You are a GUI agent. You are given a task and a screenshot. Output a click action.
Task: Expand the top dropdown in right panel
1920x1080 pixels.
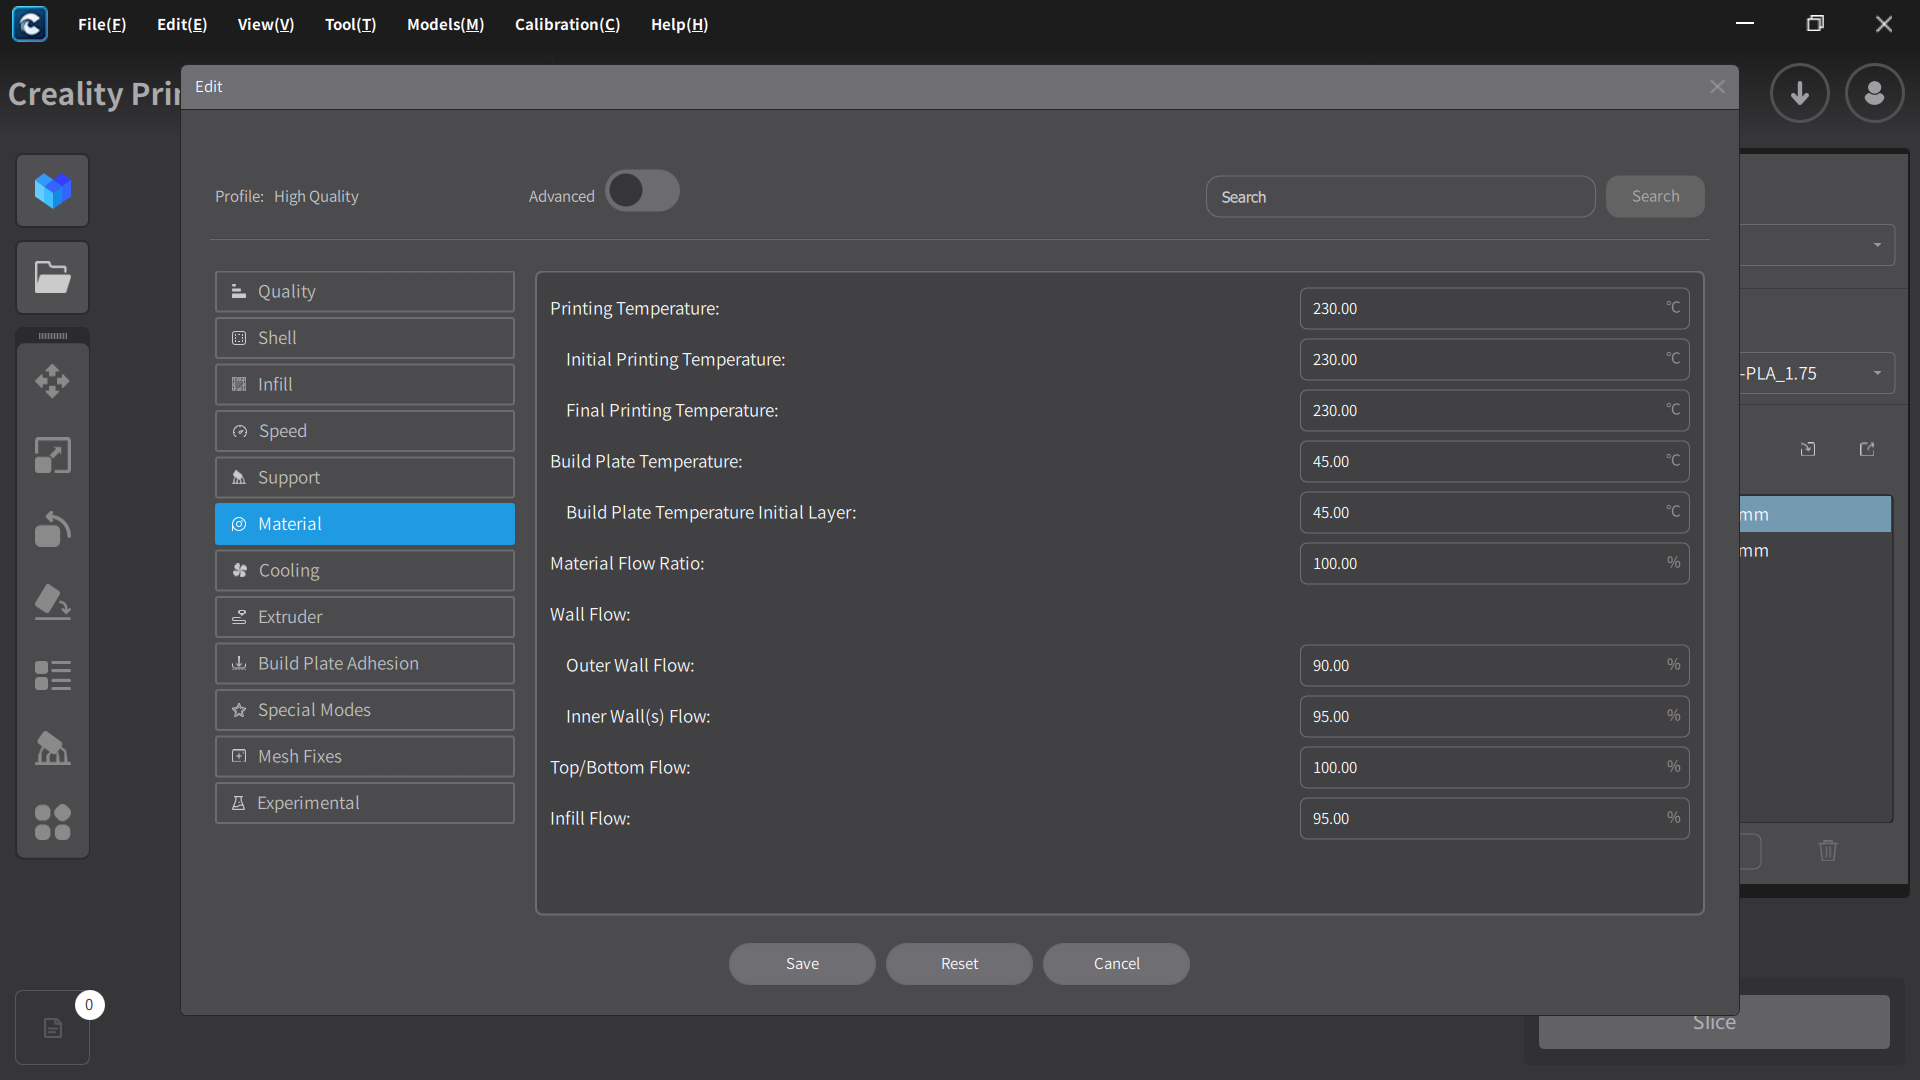[x=1815, y=245]
